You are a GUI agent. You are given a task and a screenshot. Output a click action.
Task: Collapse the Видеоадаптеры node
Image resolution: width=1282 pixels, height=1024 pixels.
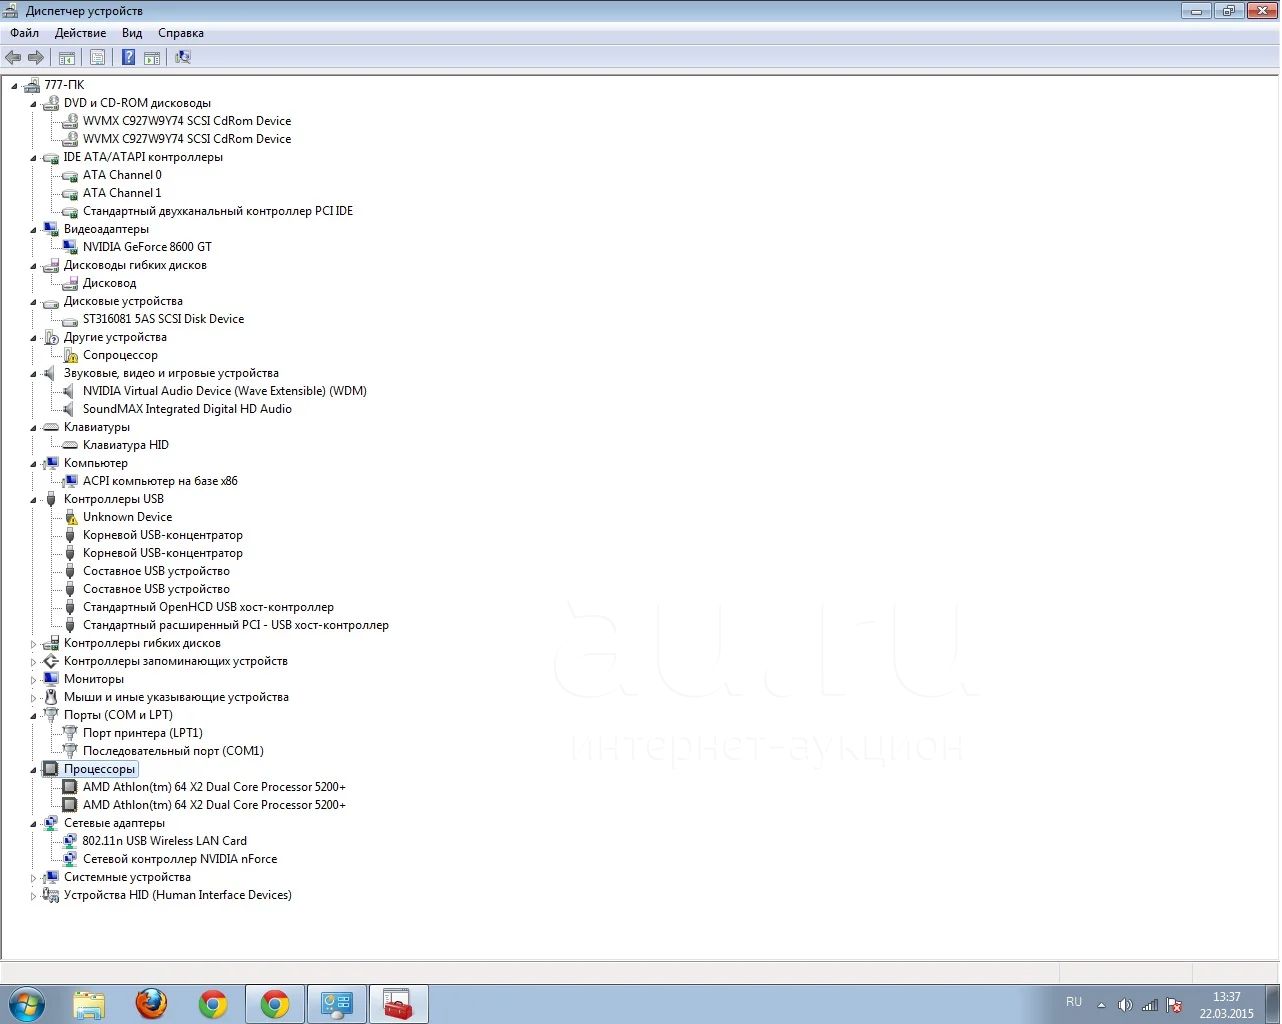pos(33,229)
